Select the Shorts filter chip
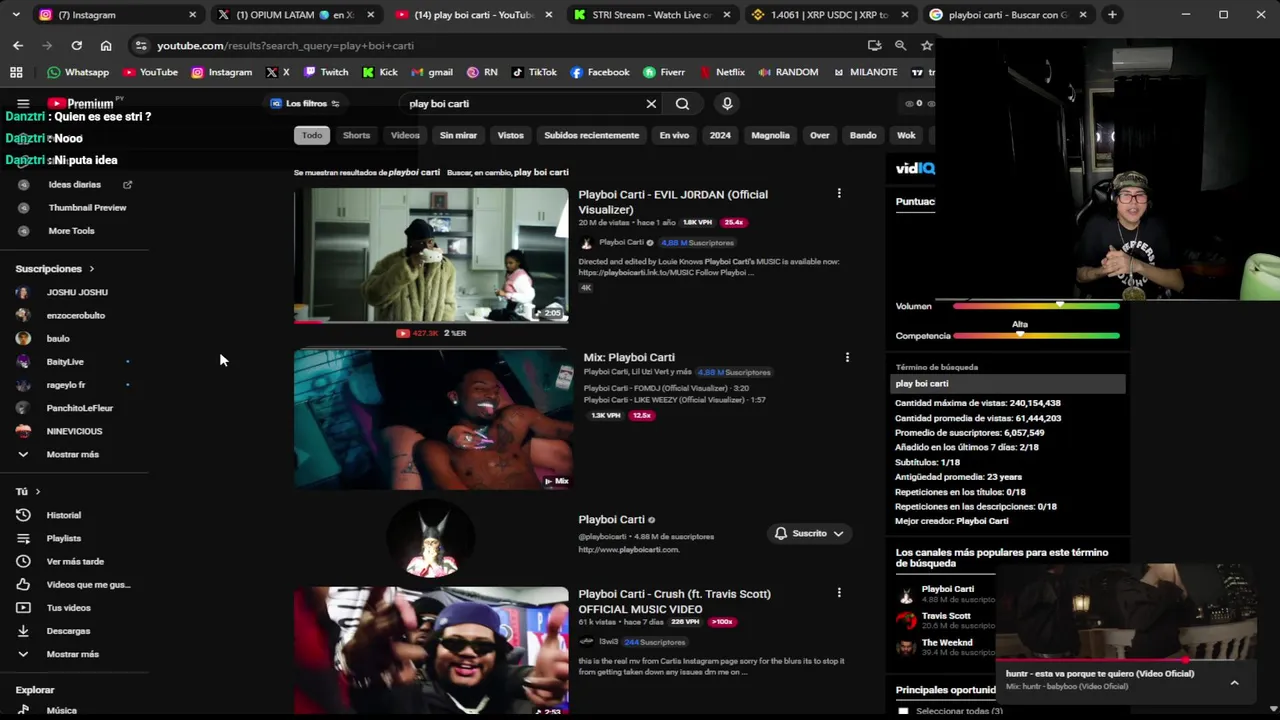Screen dimensions: 1280x720 coord(356,135)
